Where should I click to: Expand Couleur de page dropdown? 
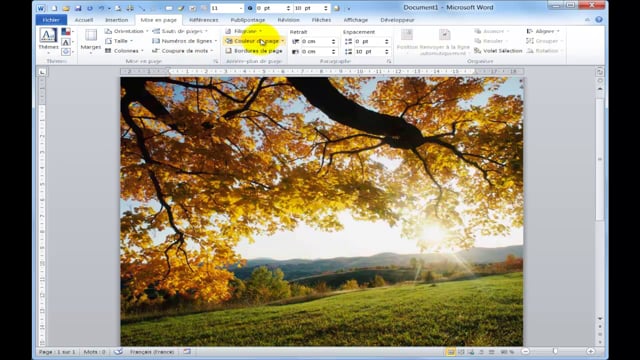tap(254, 41)
